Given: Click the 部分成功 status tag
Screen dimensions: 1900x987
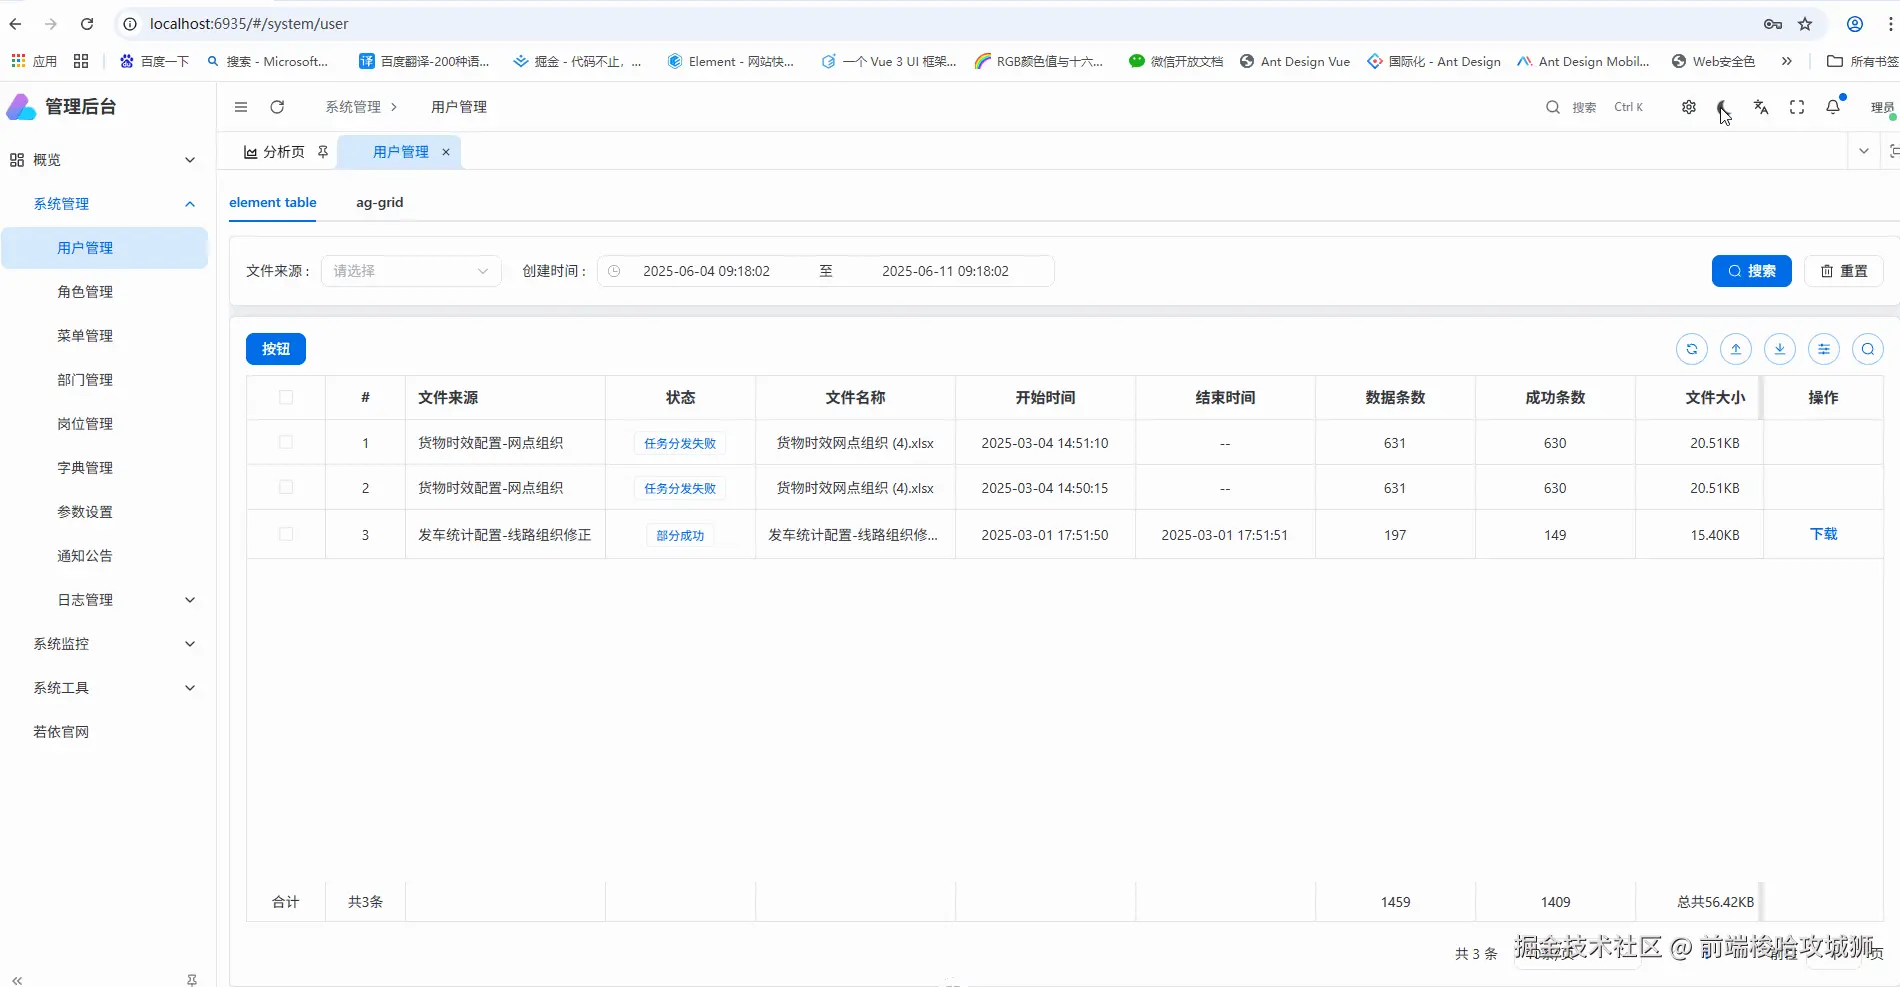Looking at the screenshot, I should 680,535.
